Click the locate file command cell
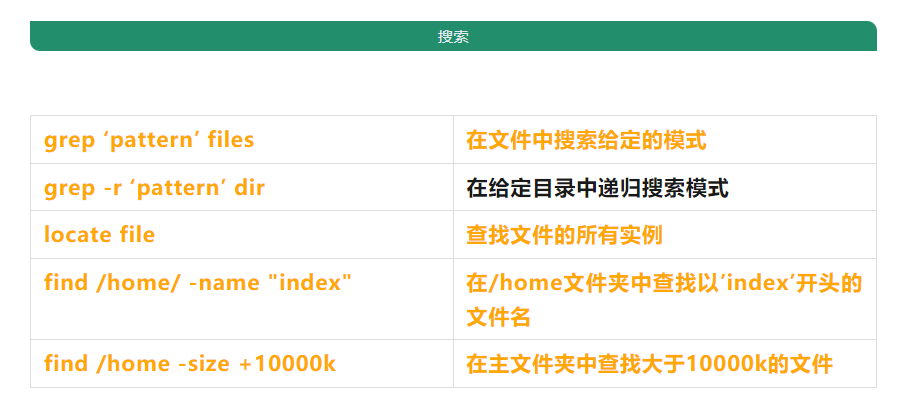The height and width of the screenshot is (406, 902). [x=99, y=235]
